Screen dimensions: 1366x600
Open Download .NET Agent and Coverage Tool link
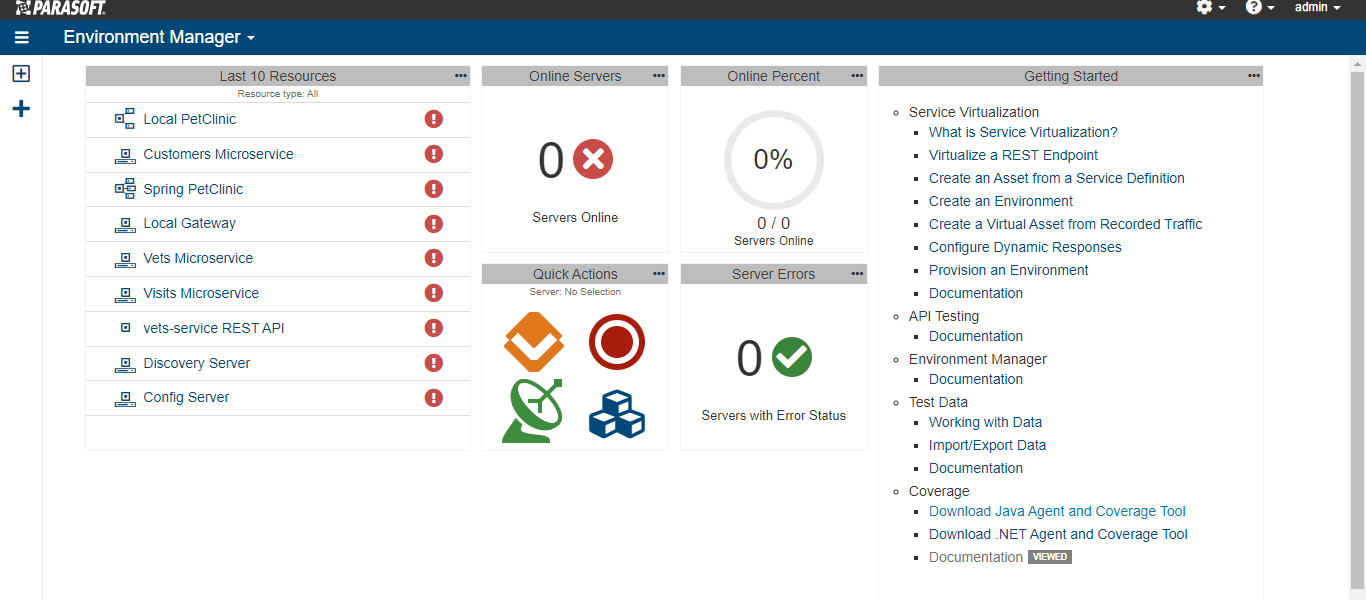(1058, 534)
